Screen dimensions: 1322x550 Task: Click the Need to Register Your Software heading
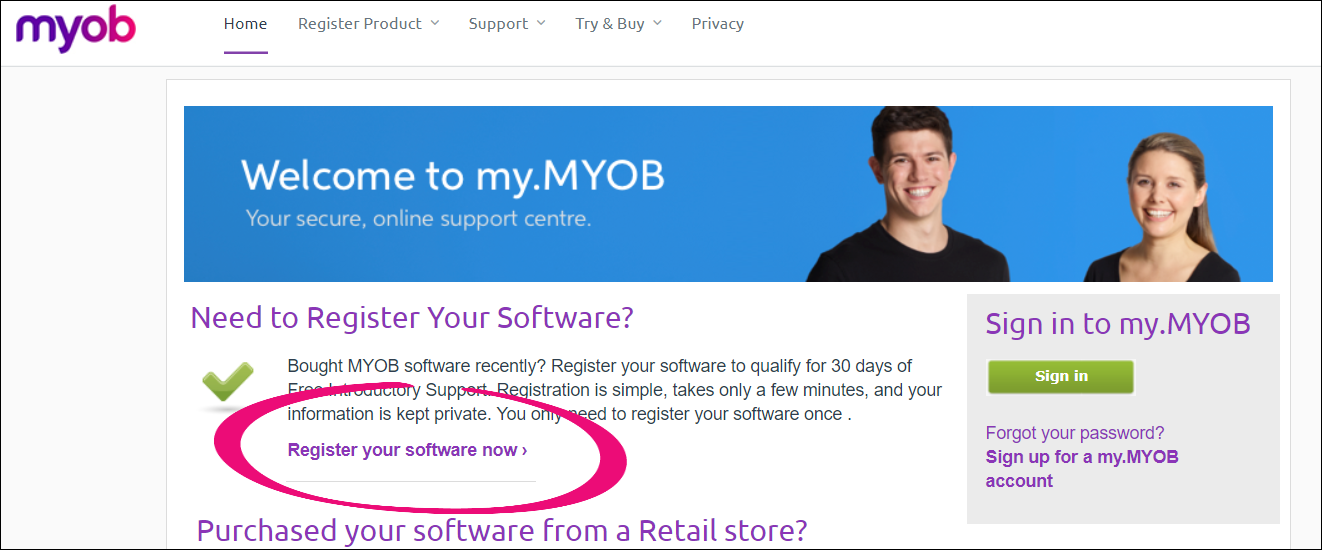pyautogui.click(x=412, y=318)
